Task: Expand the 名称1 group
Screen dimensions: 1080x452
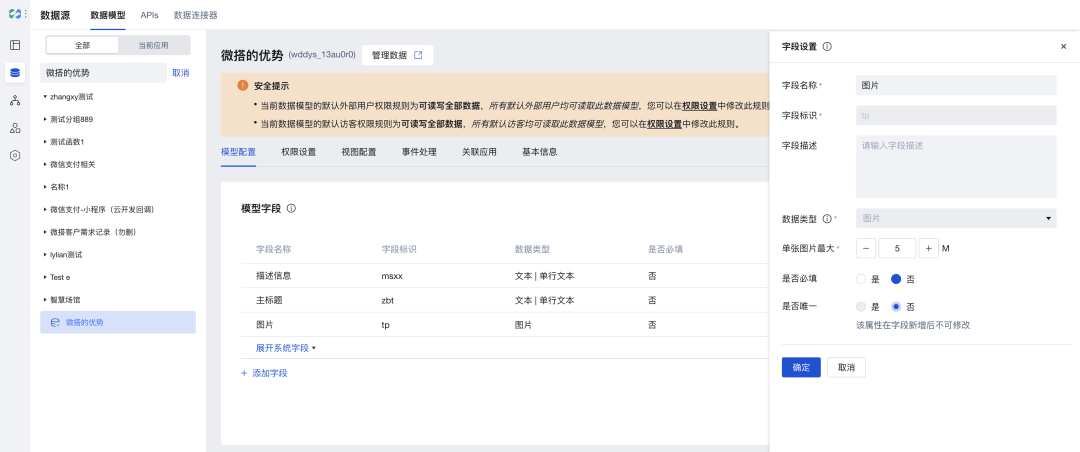Action: (x=45, y=187)
